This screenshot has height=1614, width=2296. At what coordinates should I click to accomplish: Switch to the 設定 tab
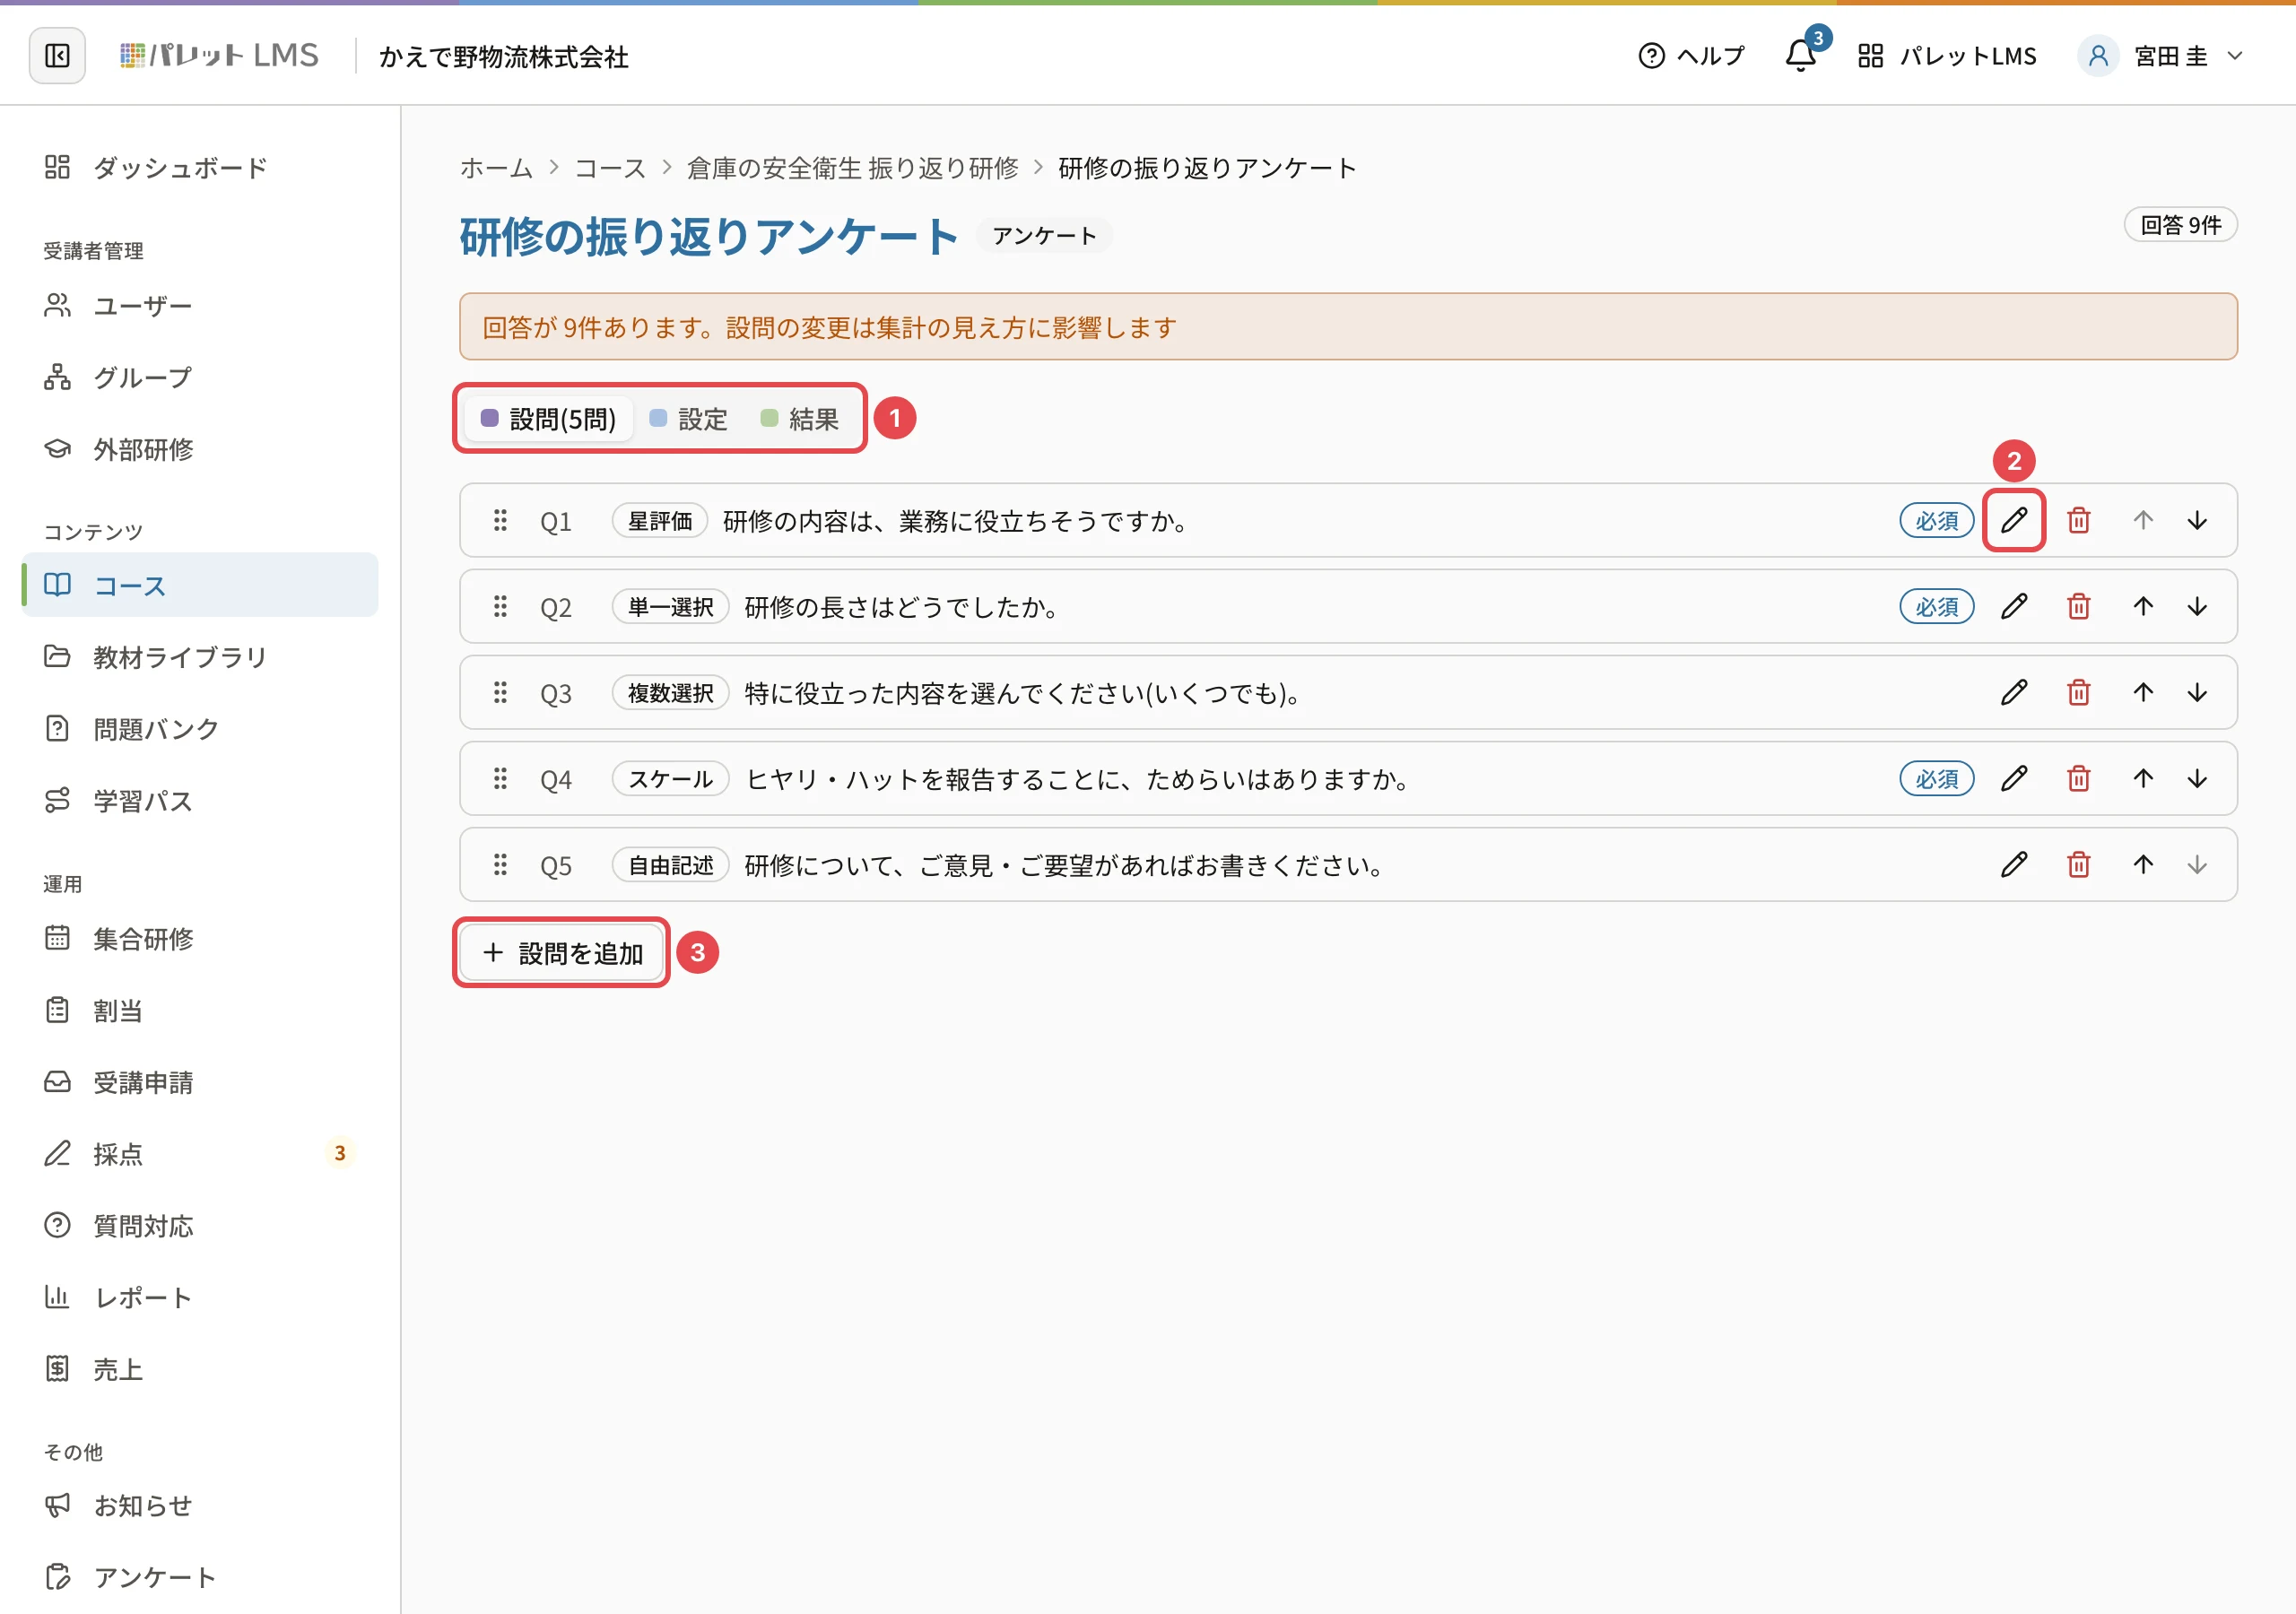[x=688, y=419]
